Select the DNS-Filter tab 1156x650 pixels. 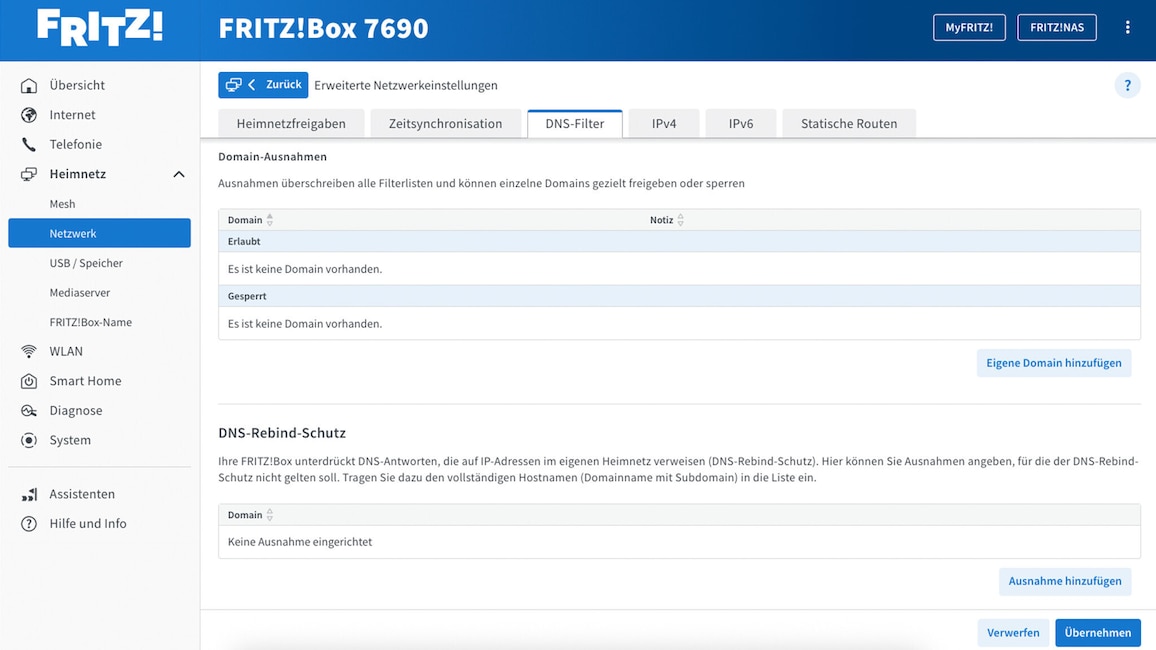coord(574,124)
